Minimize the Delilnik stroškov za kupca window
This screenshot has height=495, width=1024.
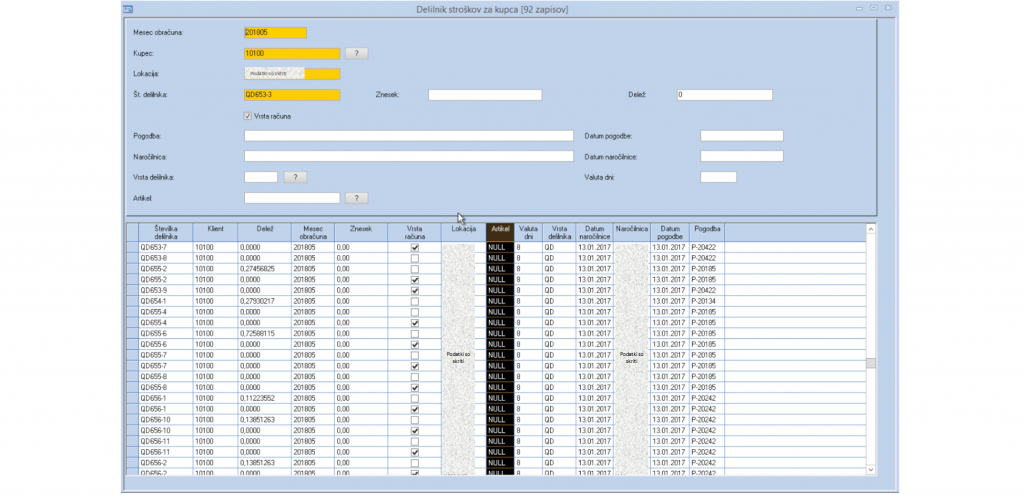tap(860, 8)
